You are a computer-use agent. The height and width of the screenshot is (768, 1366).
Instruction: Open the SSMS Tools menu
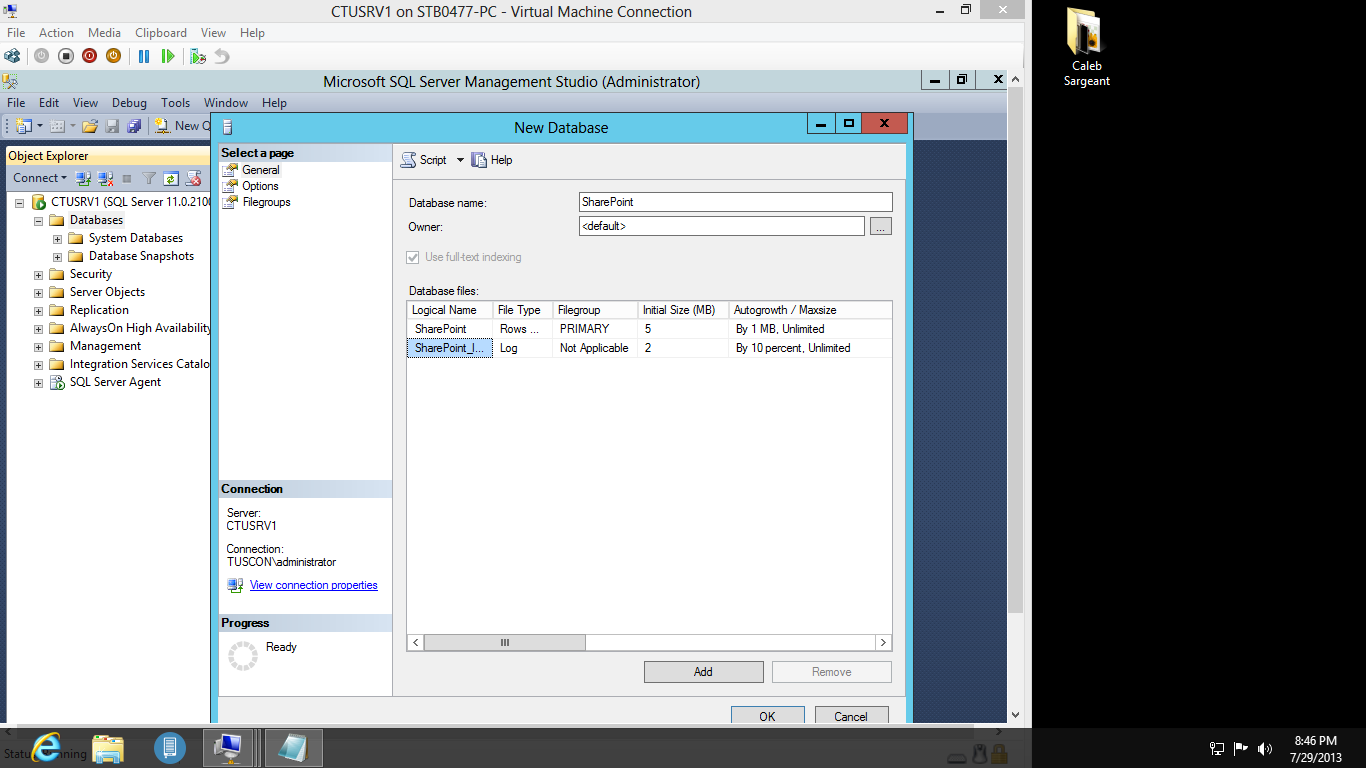175,103
